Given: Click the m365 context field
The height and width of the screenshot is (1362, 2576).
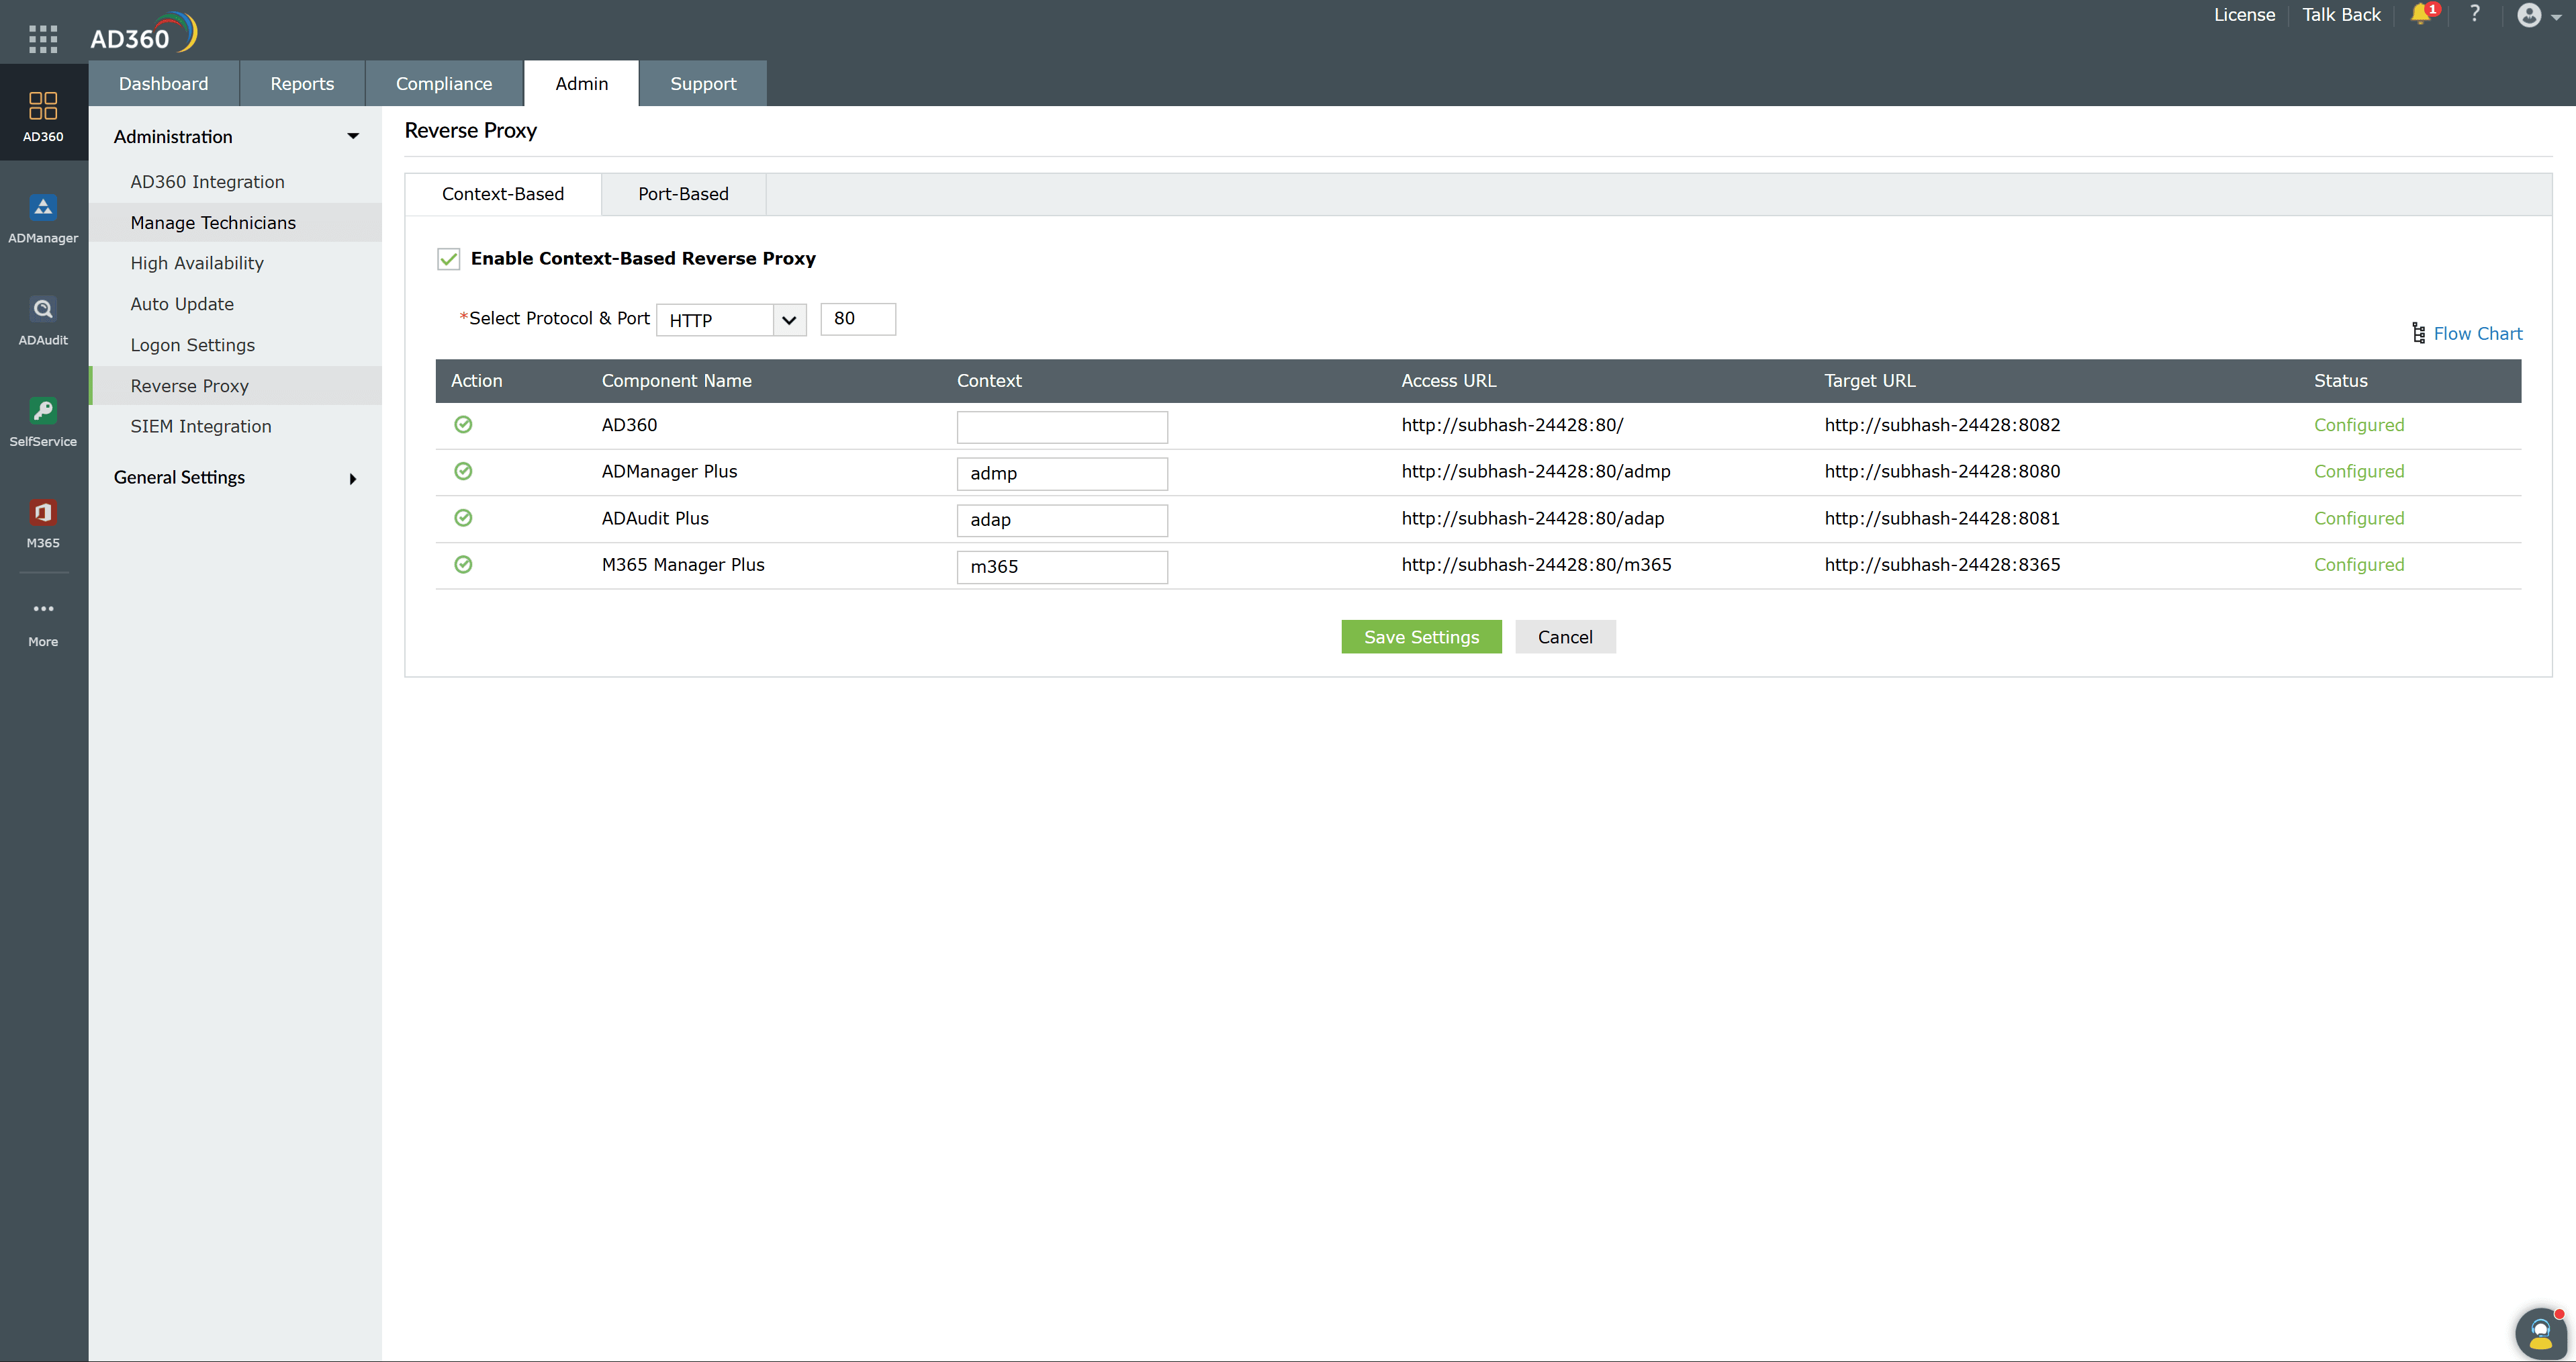Looking at the screenshot, I should [x=1062, y=567].
